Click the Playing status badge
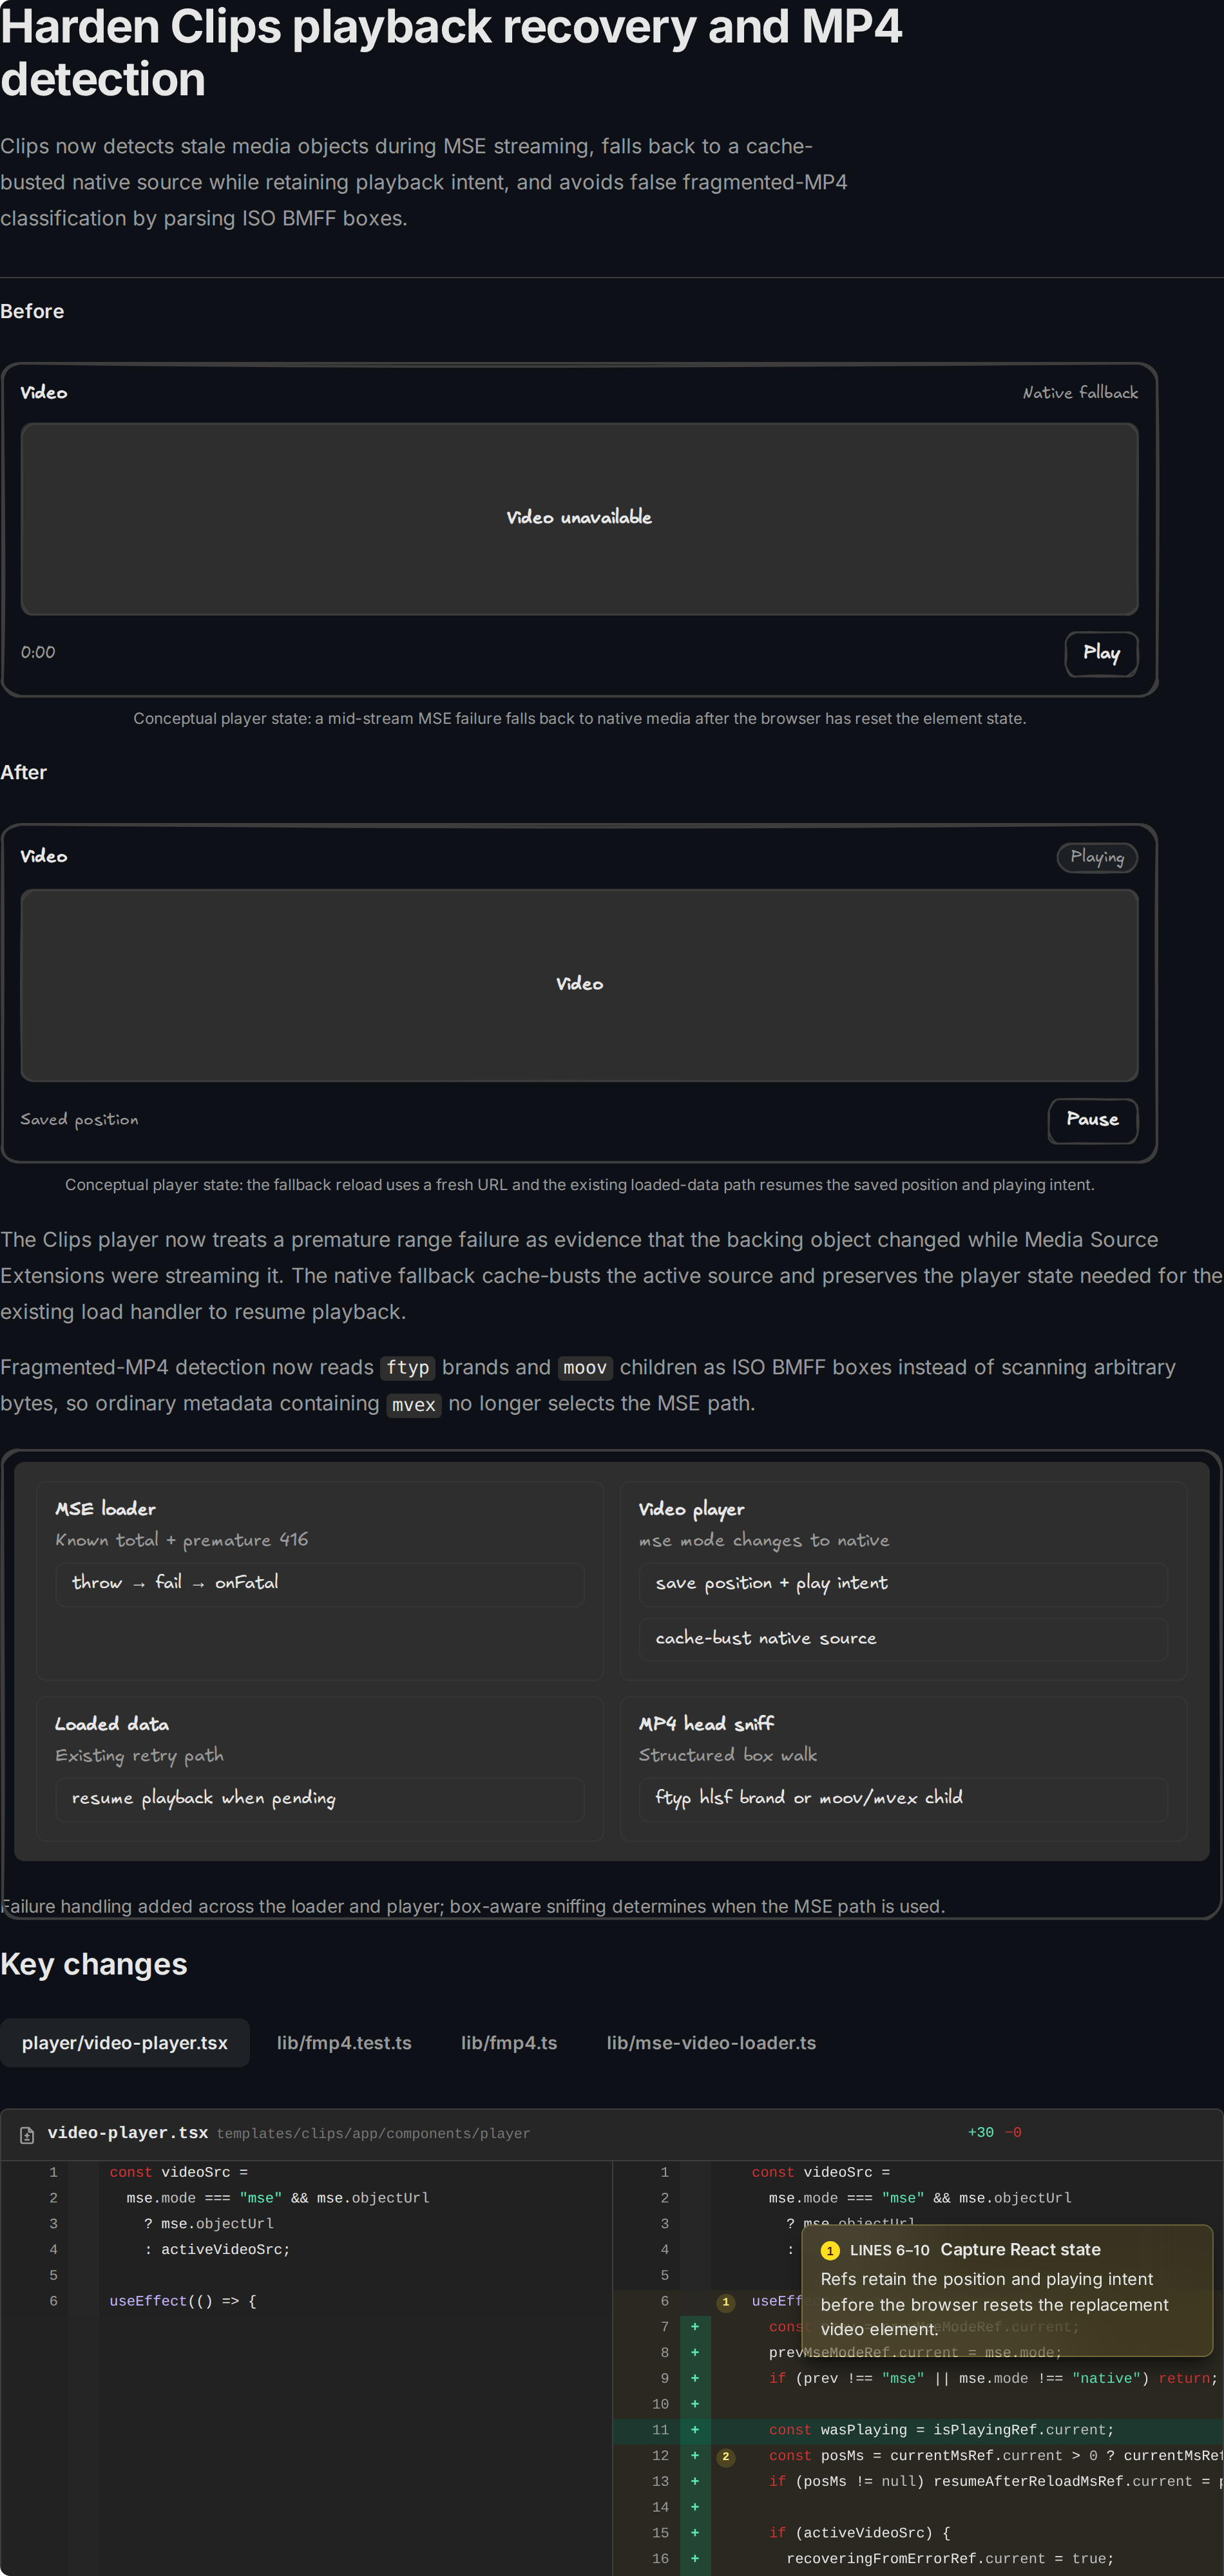The image size is (1224, 2576). (1097, 857)
